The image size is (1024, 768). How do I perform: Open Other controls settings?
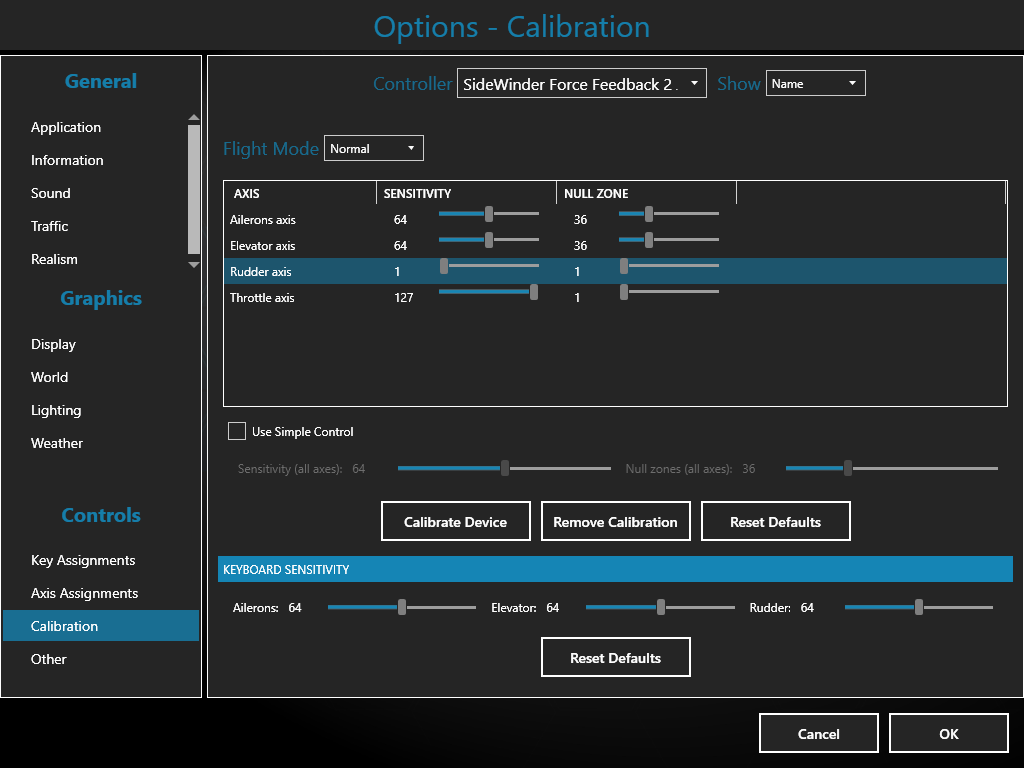(x=48, y=659)
